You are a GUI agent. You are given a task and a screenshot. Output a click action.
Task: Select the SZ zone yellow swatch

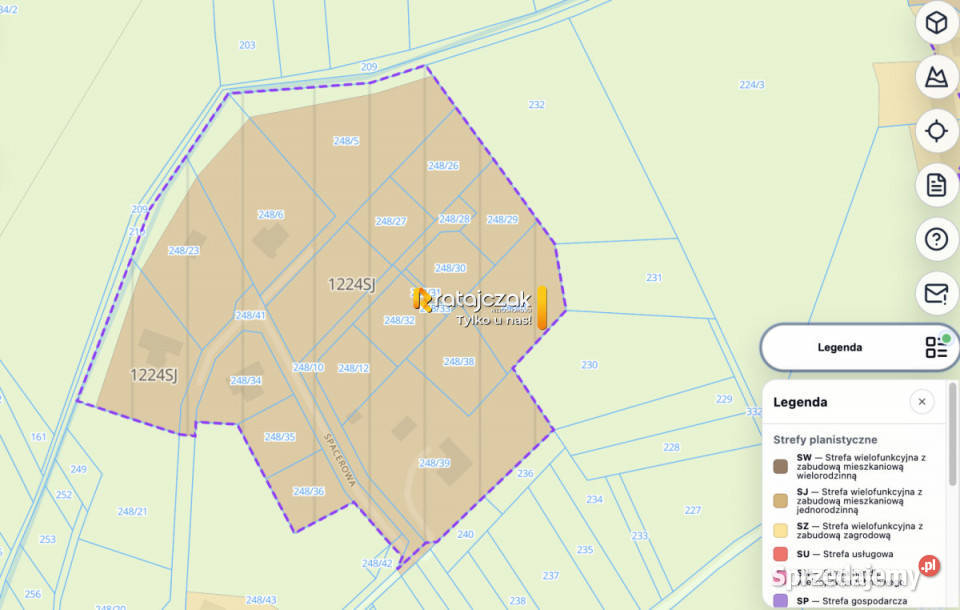coord(780,530)
